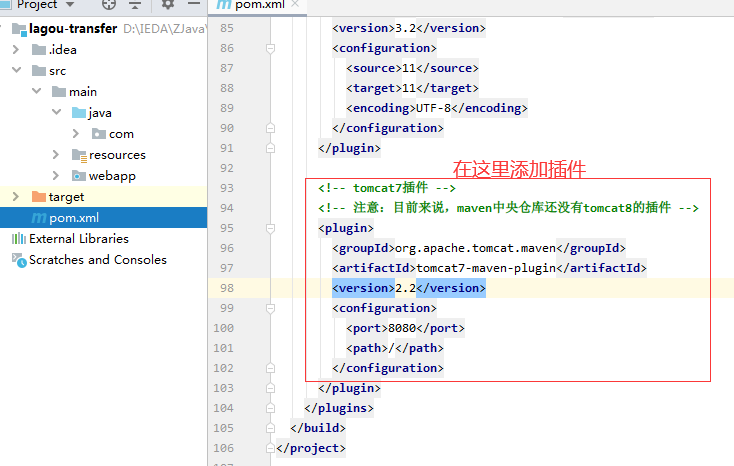Click the closing build tag

[318, 428]
